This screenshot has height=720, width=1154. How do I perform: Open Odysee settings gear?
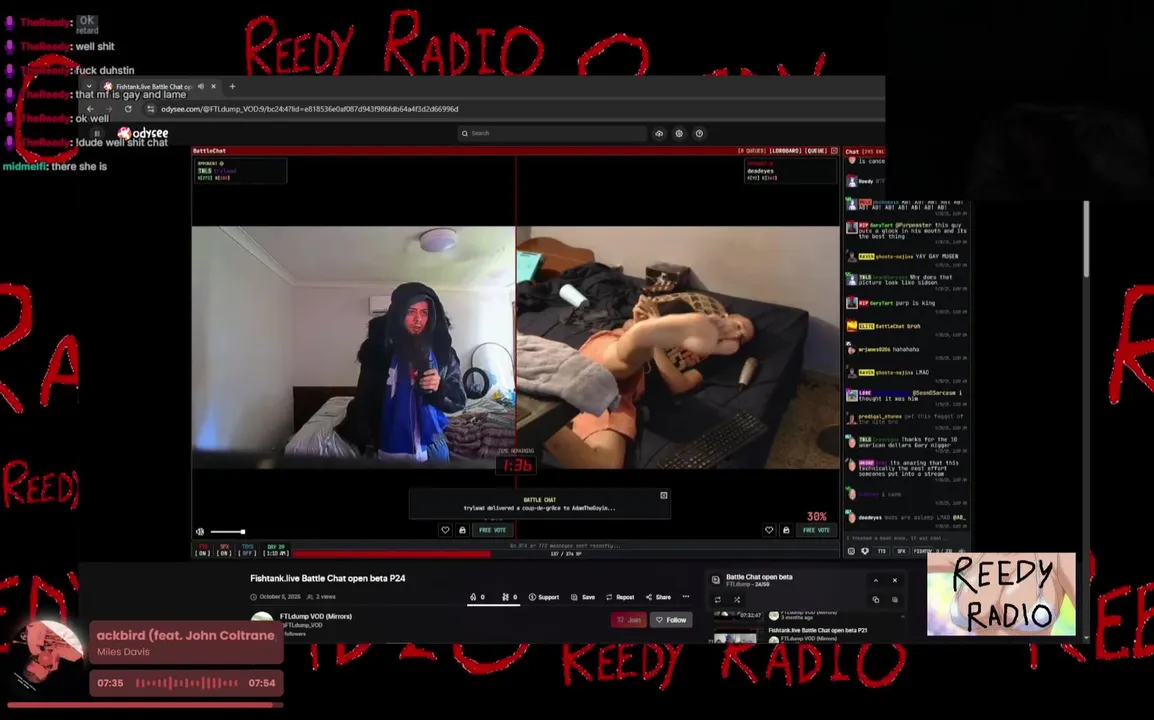(679, 133)
